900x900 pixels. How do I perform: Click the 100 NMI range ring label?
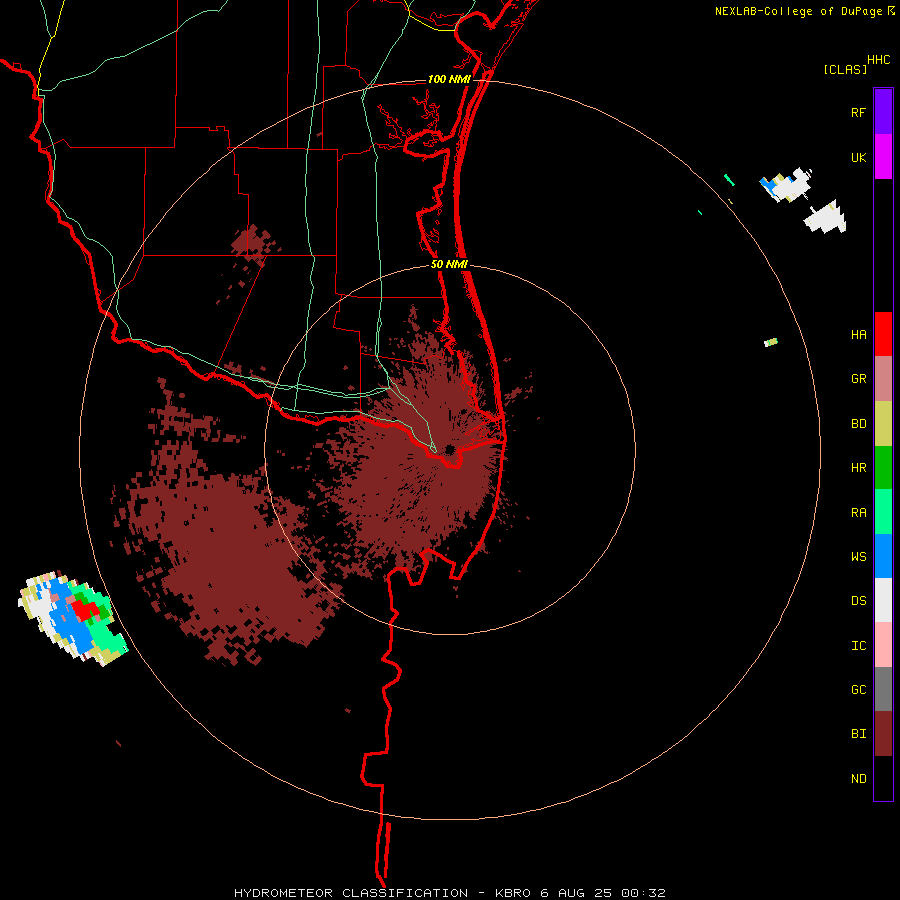(449, 79)
